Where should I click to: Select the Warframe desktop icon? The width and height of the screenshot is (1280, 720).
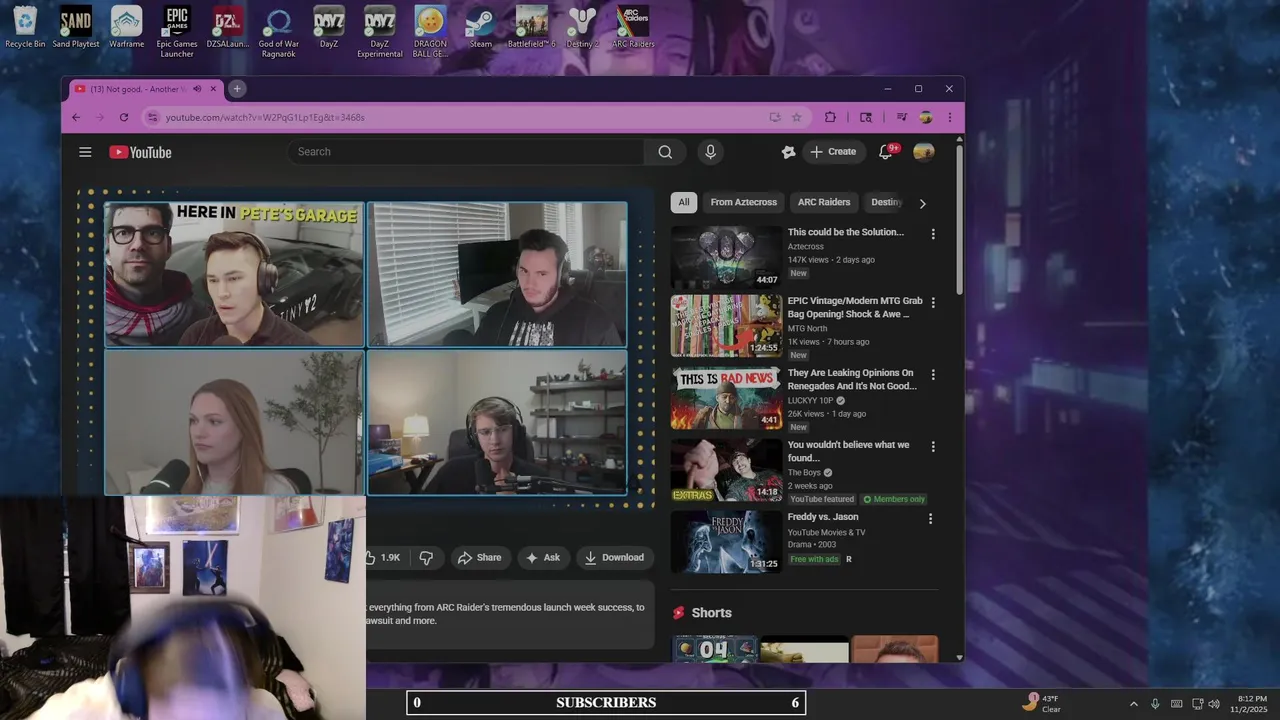coord(126,27)
